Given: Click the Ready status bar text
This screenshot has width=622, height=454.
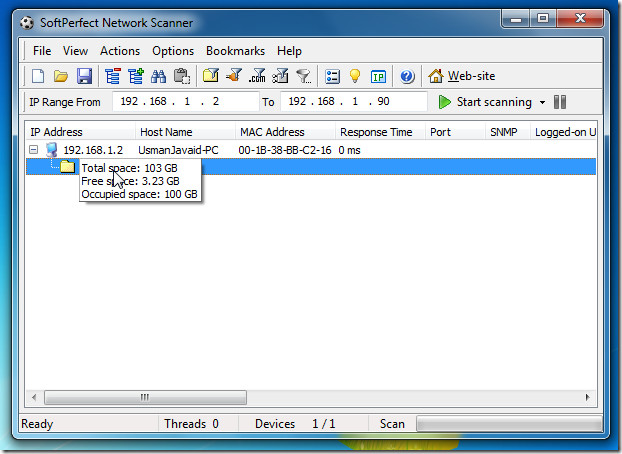Looking at the screenshot, I should 37,424.
